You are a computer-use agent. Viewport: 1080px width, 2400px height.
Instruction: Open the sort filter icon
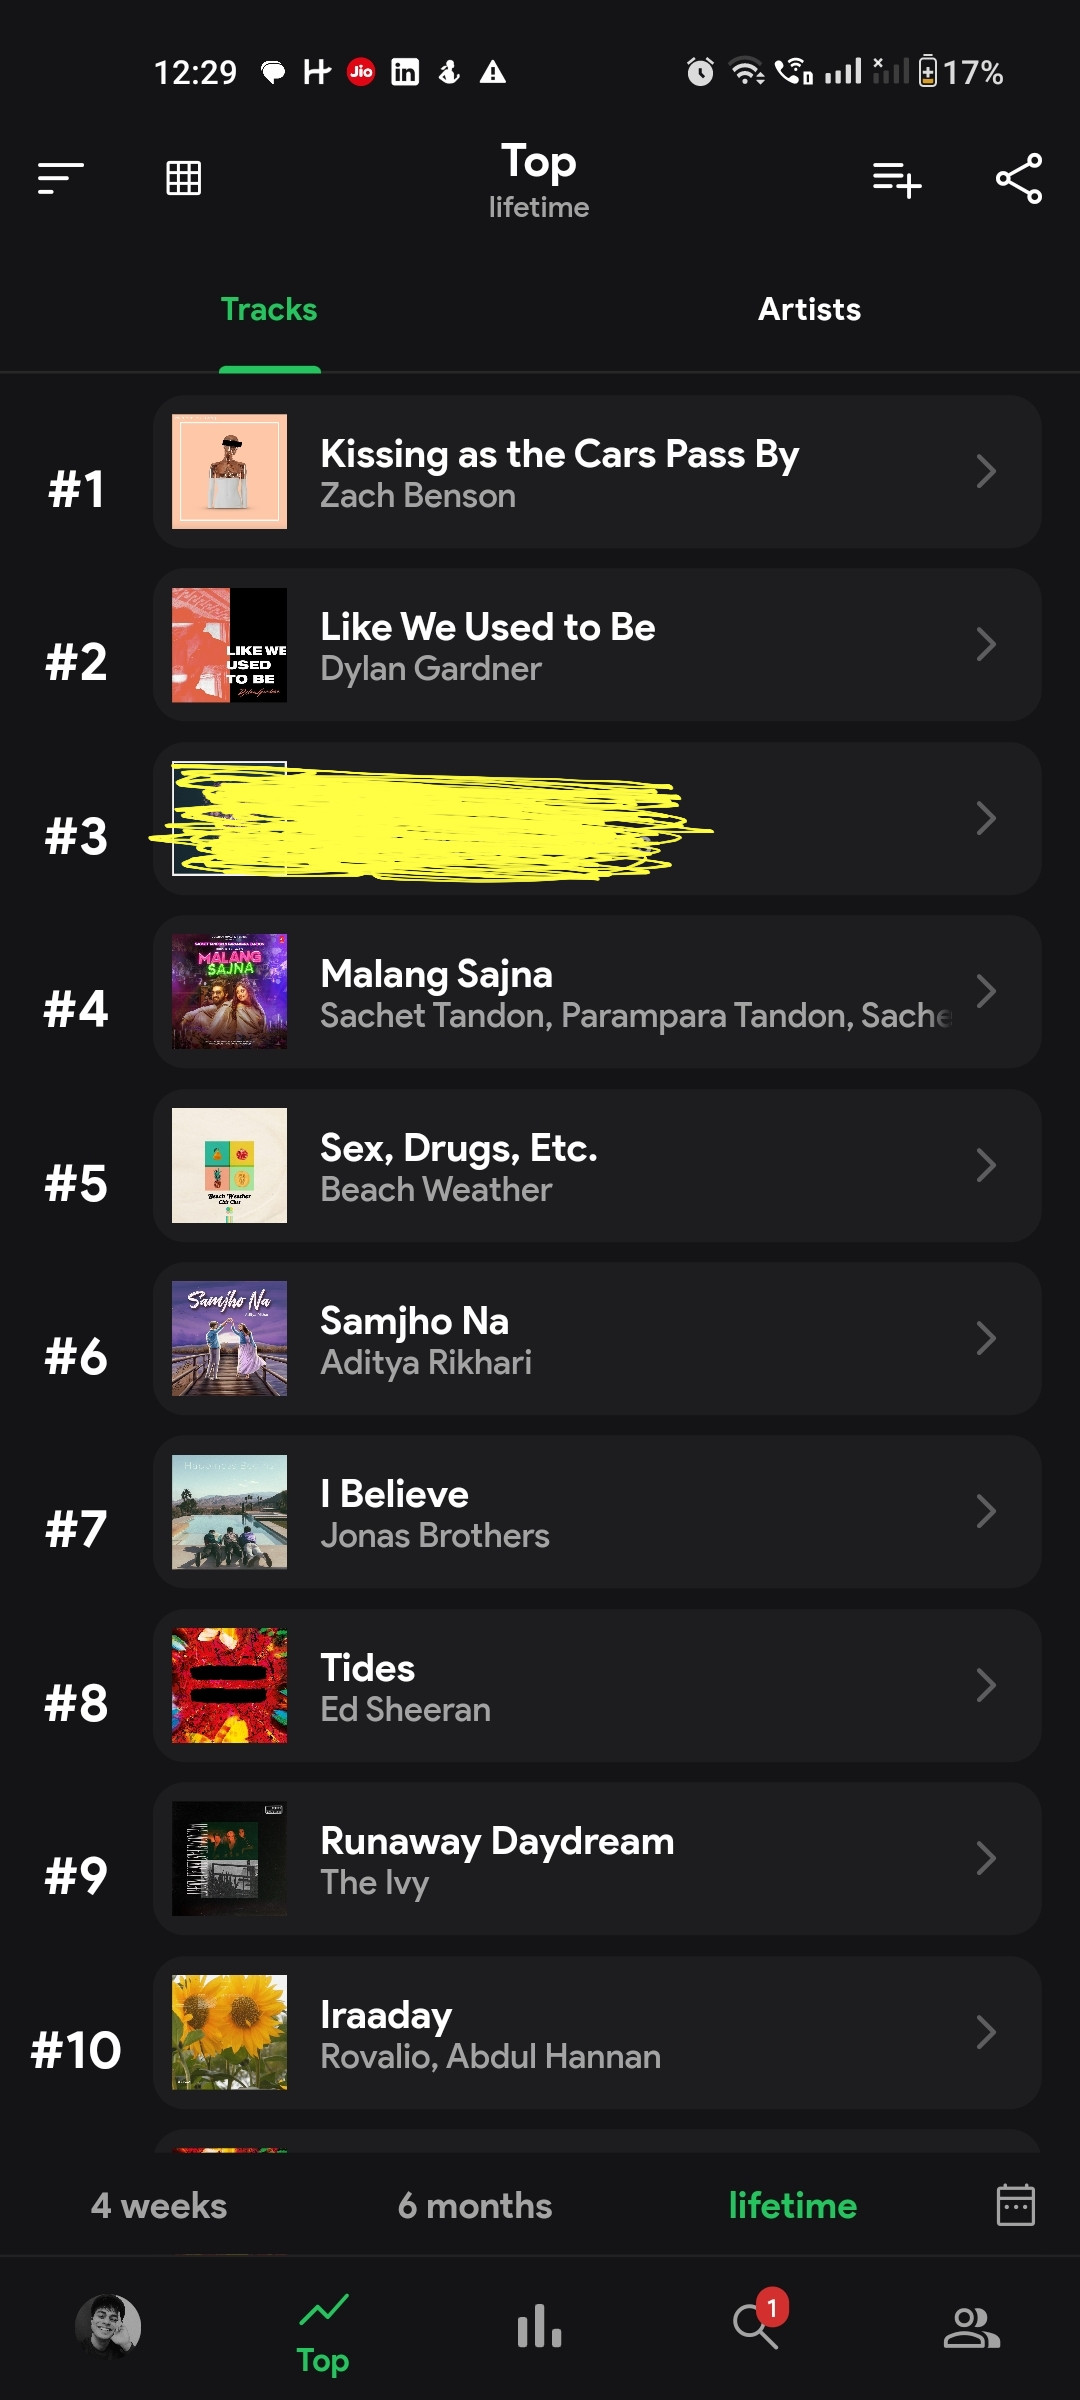pos(60,179)
